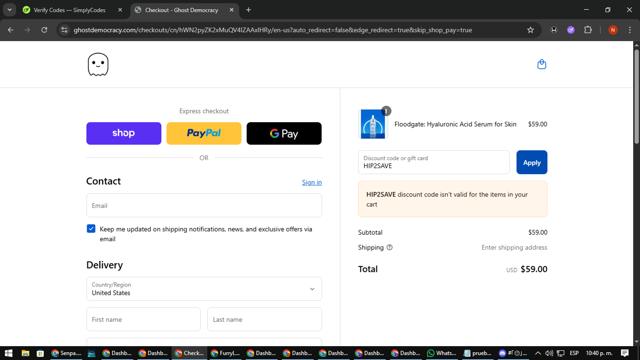The height and width of the screenshot is (360, 640).
Task: Choose PayPal express checkout
Action: 204,133
